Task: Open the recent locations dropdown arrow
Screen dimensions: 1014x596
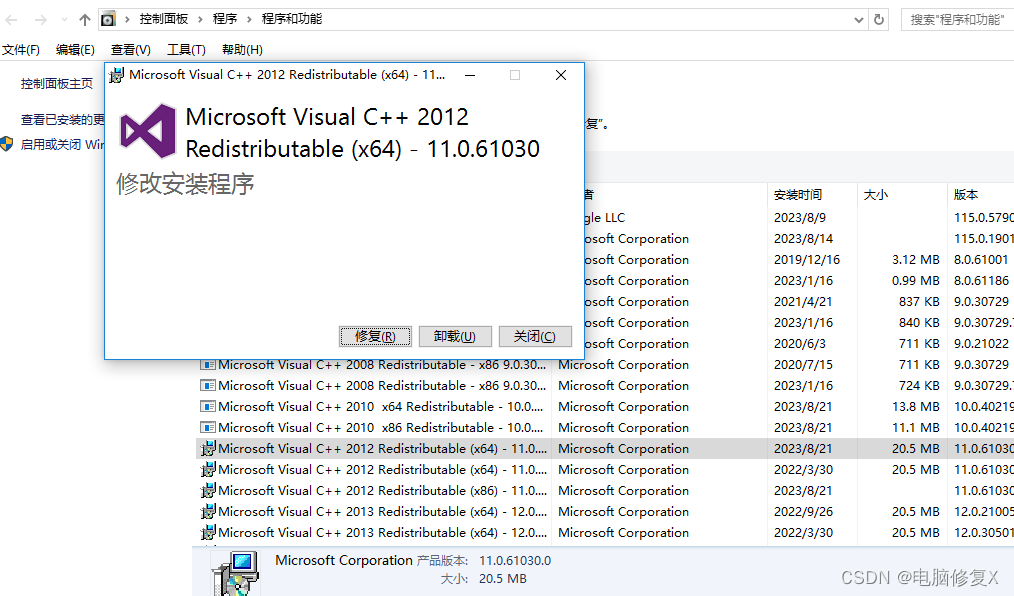Action: [x=64, y=20]
